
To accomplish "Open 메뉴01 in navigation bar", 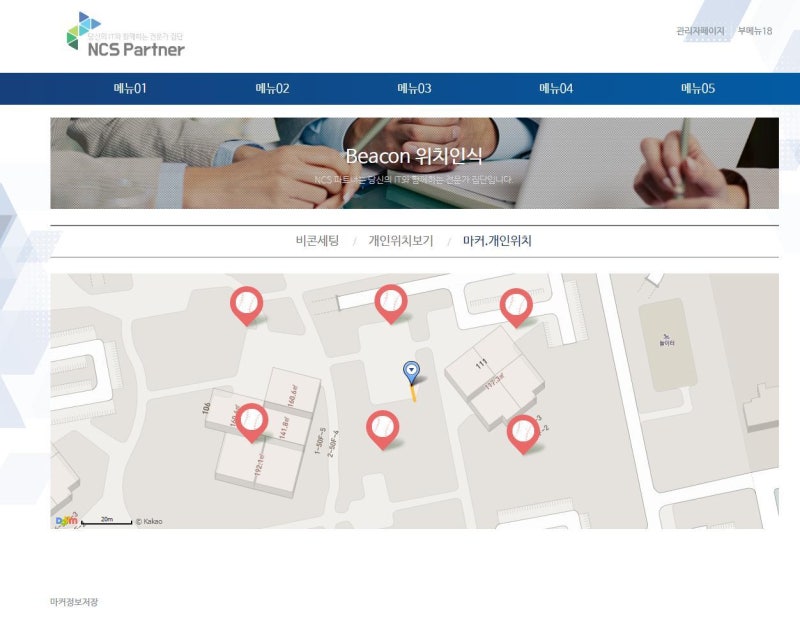I will [x=130, y=88].
